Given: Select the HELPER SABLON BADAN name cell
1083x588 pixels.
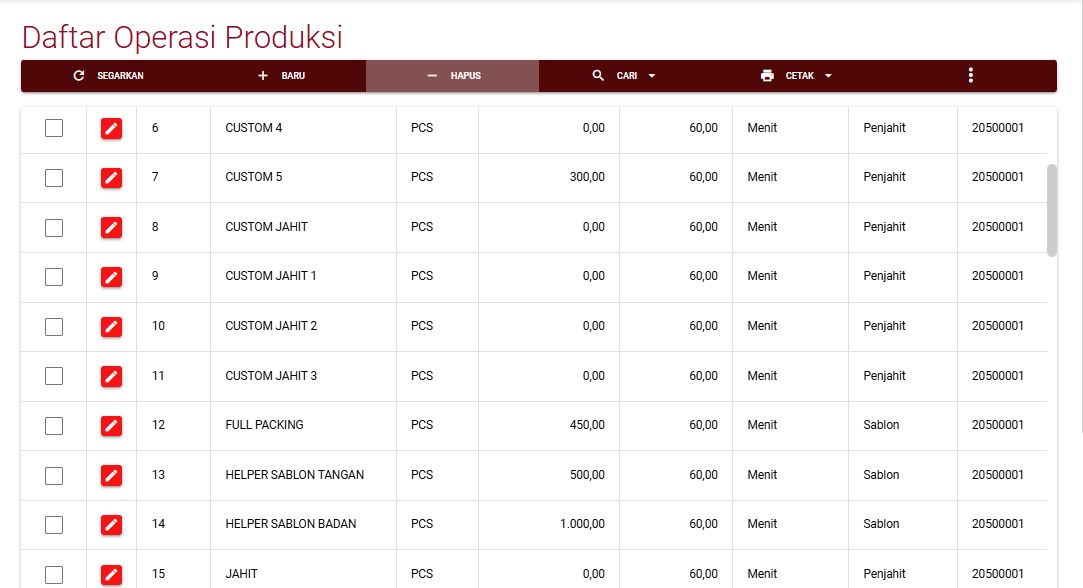Looking at the screenshot, I should click(x=291, y=524).
